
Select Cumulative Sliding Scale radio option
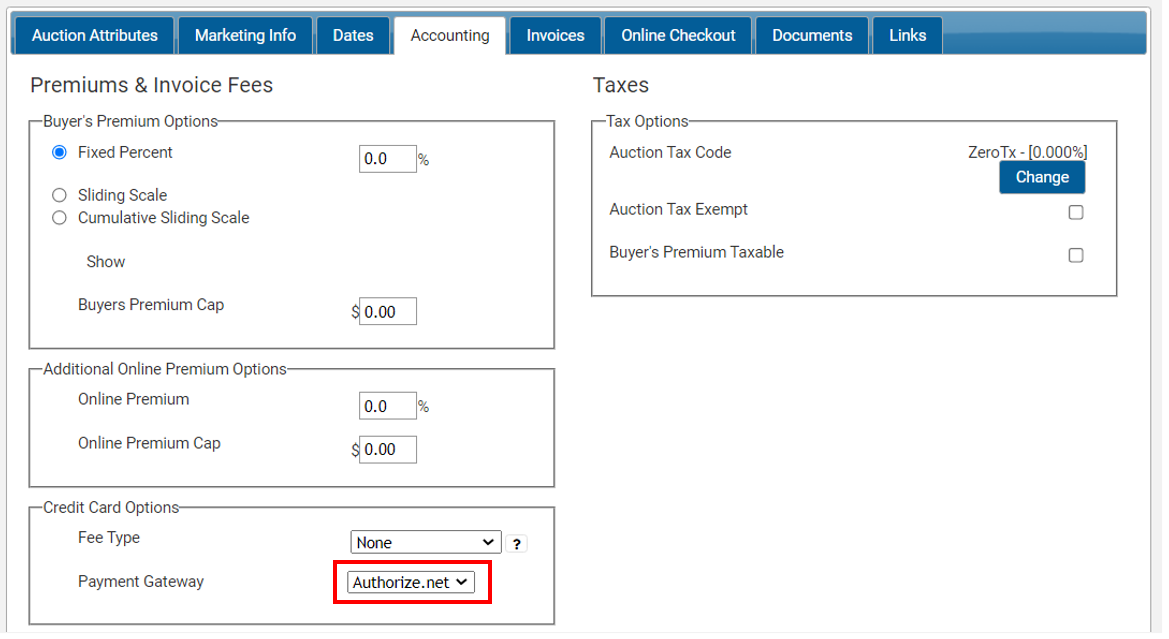coord(59,218)
